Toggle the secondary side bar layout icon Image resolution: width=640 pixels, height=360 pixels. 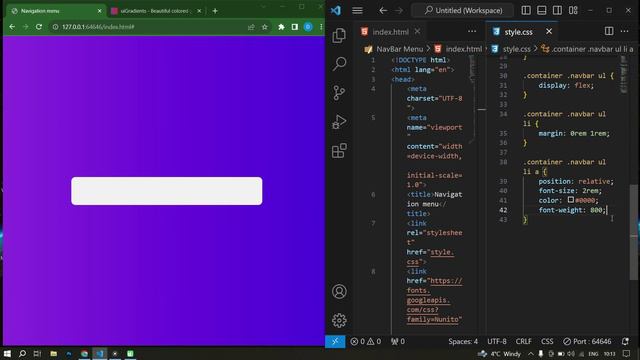pos(557,10)
